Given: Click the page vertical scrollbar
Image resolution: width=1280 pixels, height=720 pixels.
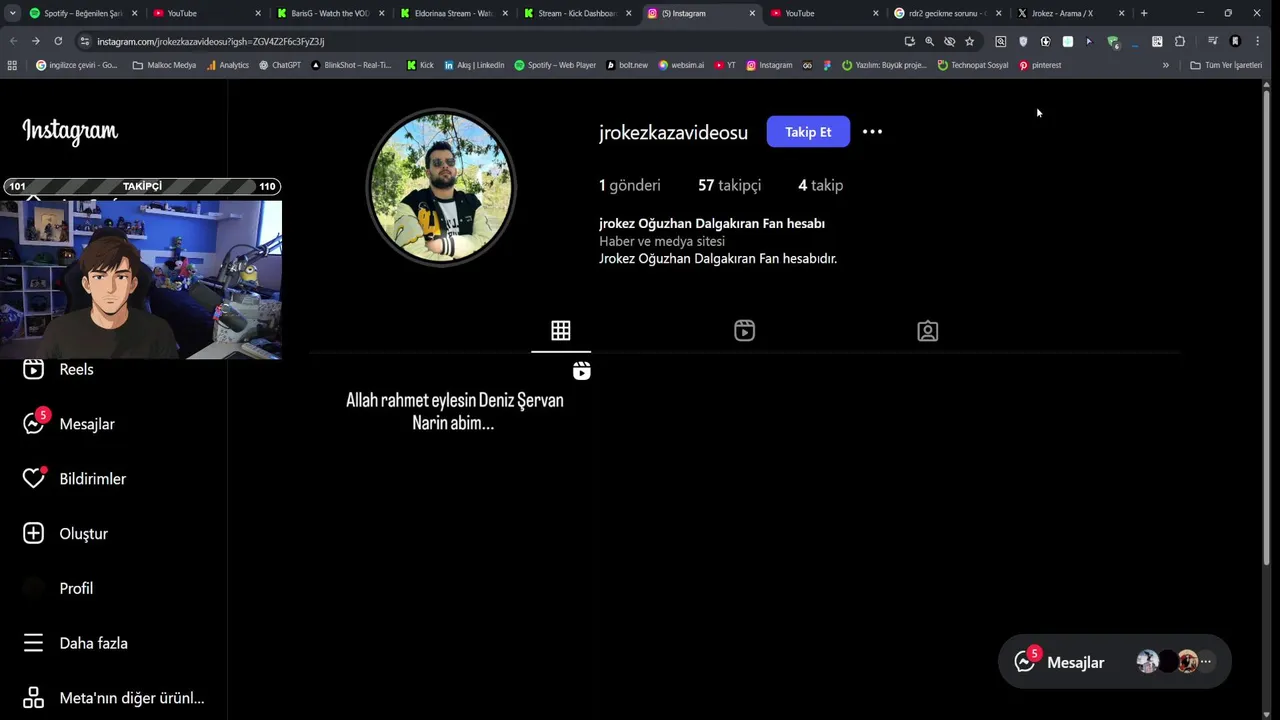Looking at the screenshot, I should [x=1266, y=330].
